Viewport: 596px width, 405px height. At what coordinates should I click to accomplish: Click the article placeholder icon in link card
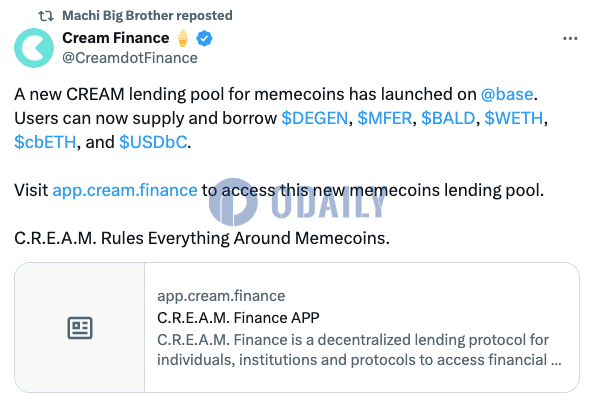(x=80, y=327)
